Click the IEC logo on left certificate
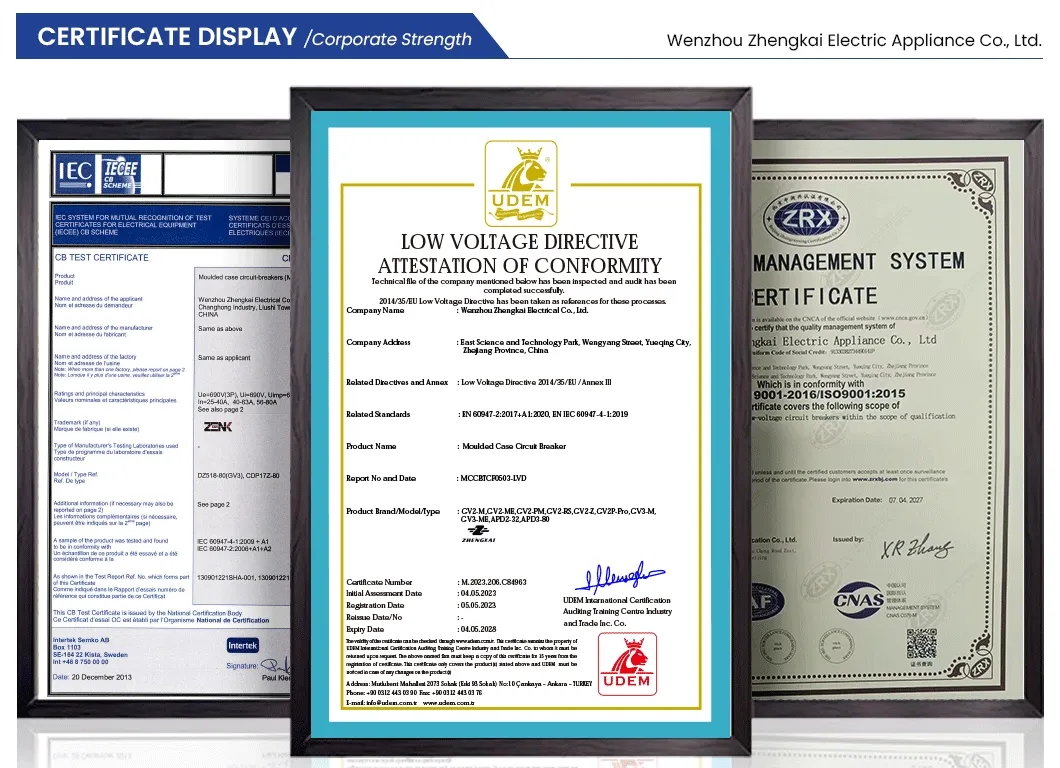This screenshot has width=1060, height=768. coord(74,173)
